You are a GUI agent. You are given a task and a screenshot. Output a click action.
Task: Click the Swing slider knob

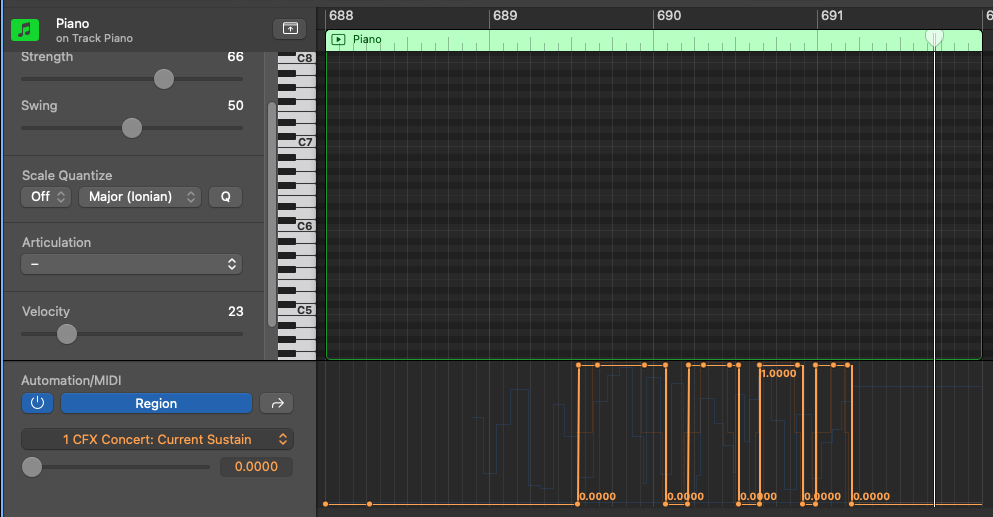[131, 128]
